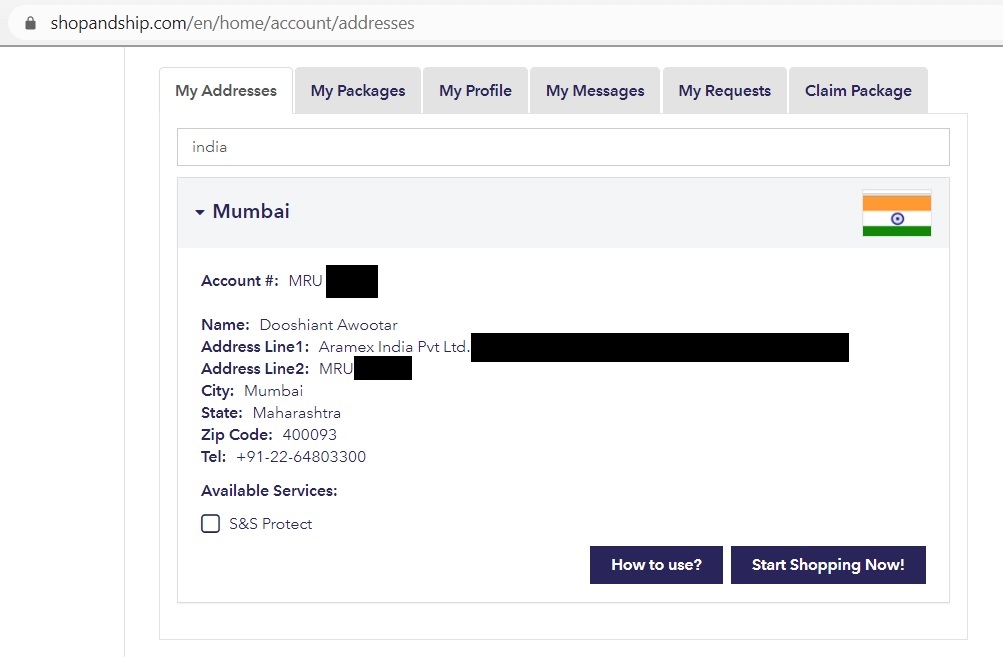Viewport: 1003px width, 657px height.
Task: Click the name Dooshiant Awootar
Action: tap(328, 325)
